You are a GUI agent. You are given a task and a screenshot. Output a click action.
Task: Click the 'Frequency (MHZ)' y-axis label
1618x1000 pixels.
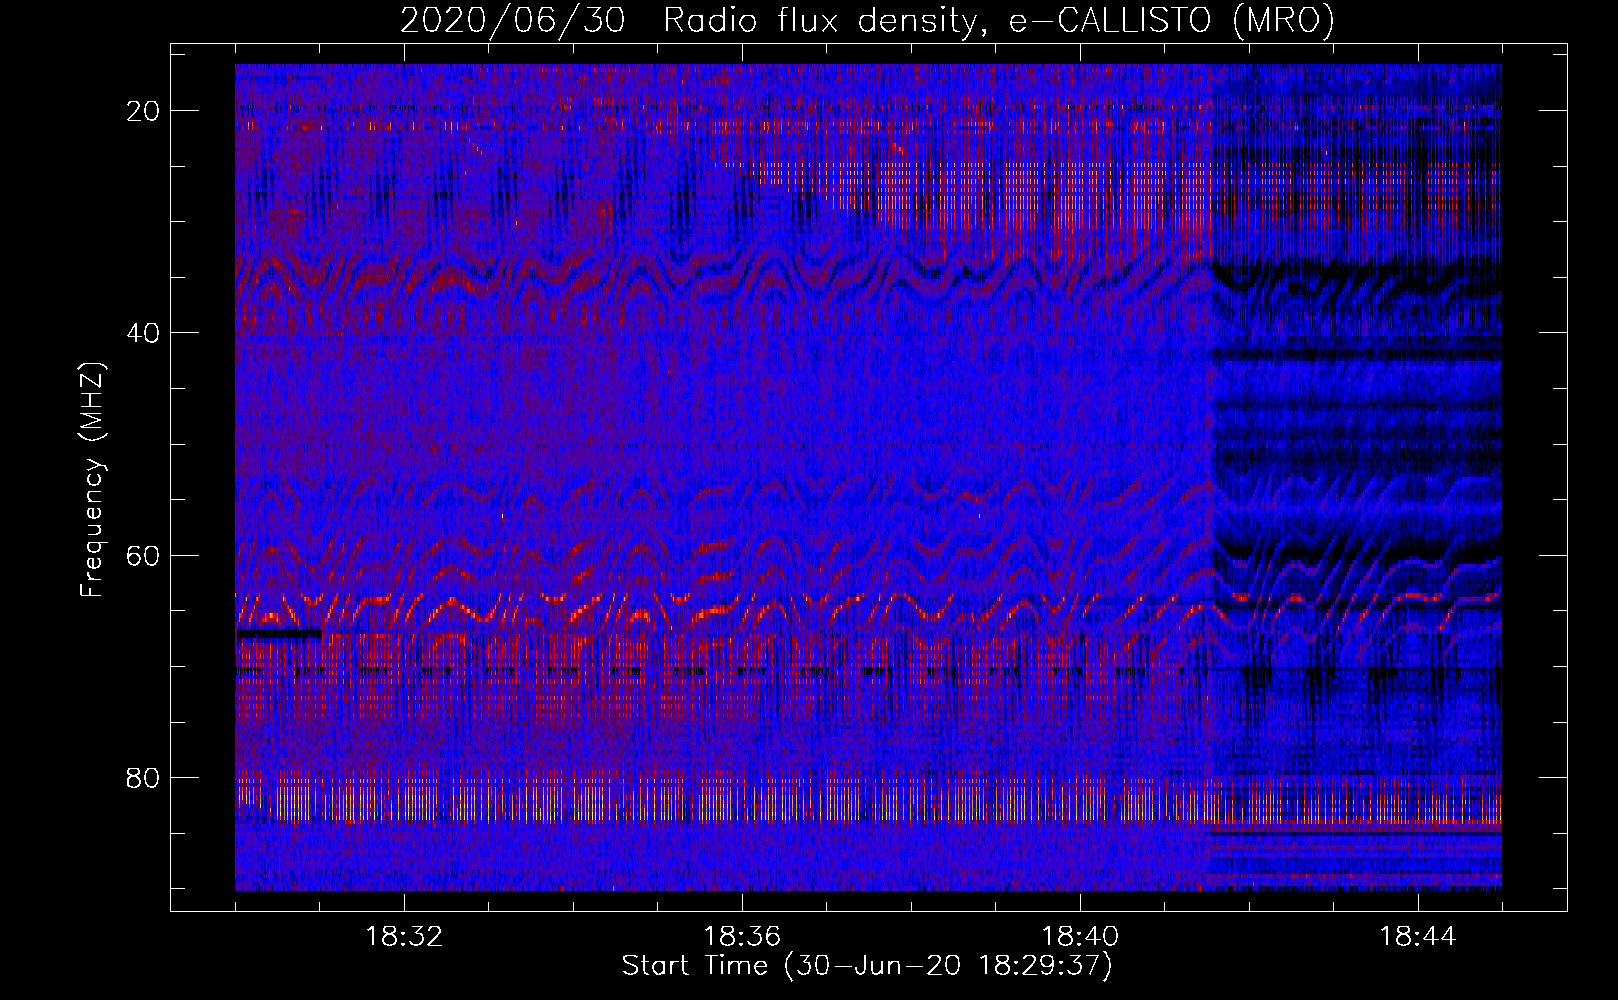point(92,480)
